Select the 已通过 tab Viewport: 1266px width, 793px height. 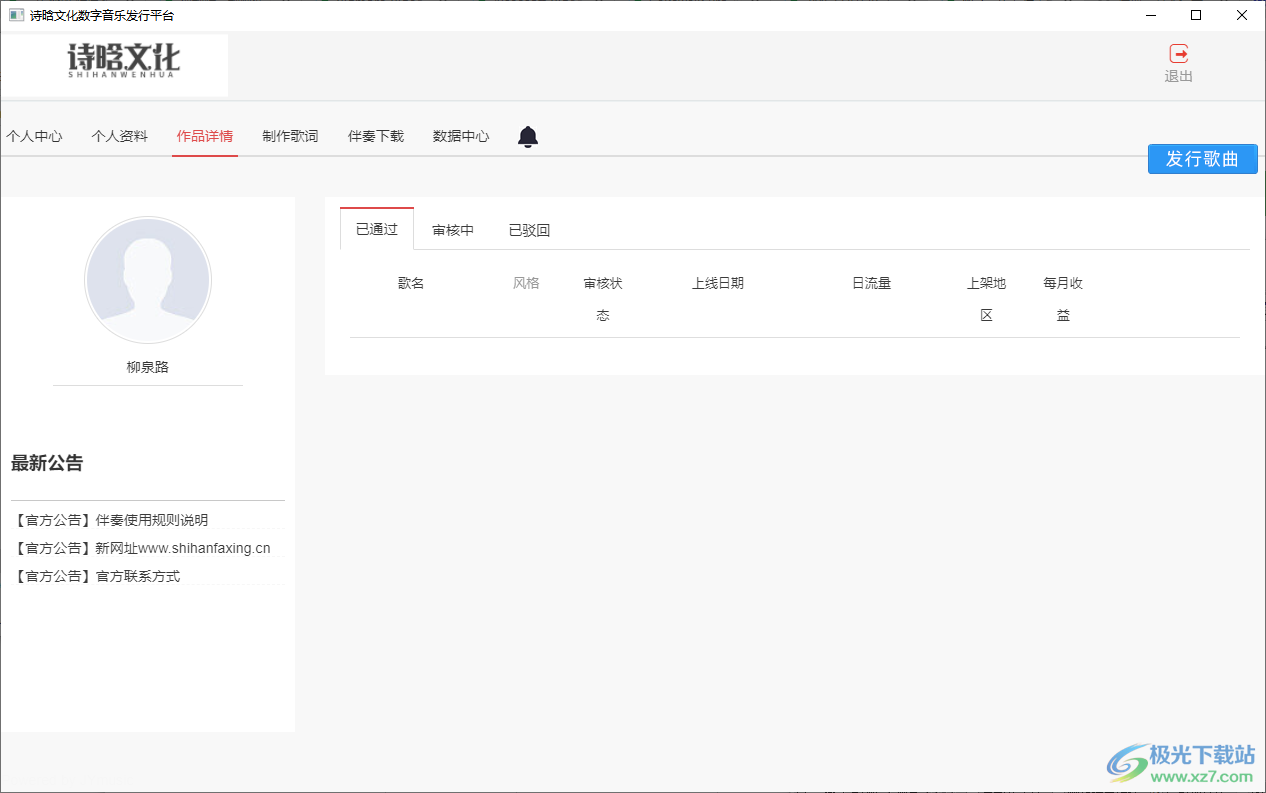376,229
